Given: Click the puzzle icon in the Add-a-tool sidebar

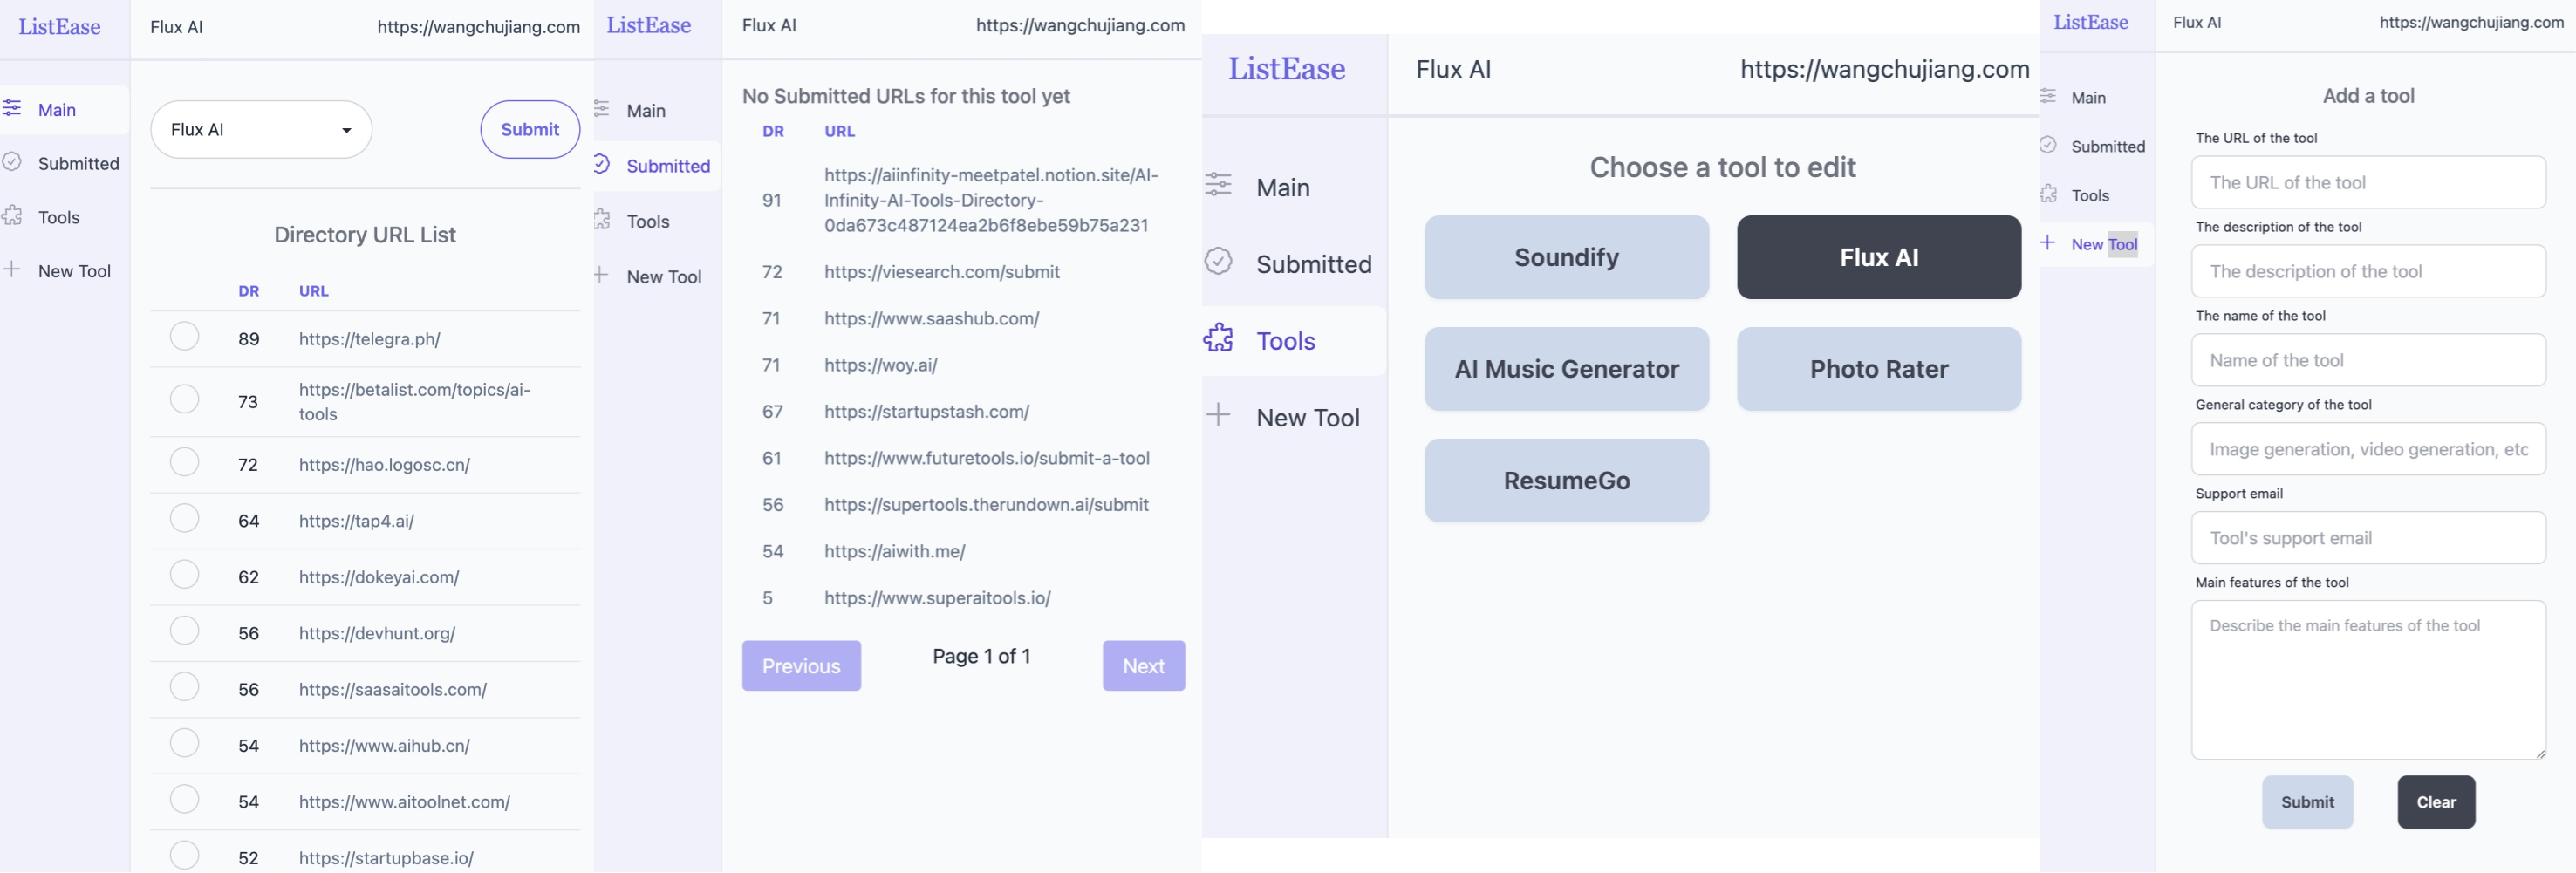Looking at the screenshot, I should point(2048,194).
